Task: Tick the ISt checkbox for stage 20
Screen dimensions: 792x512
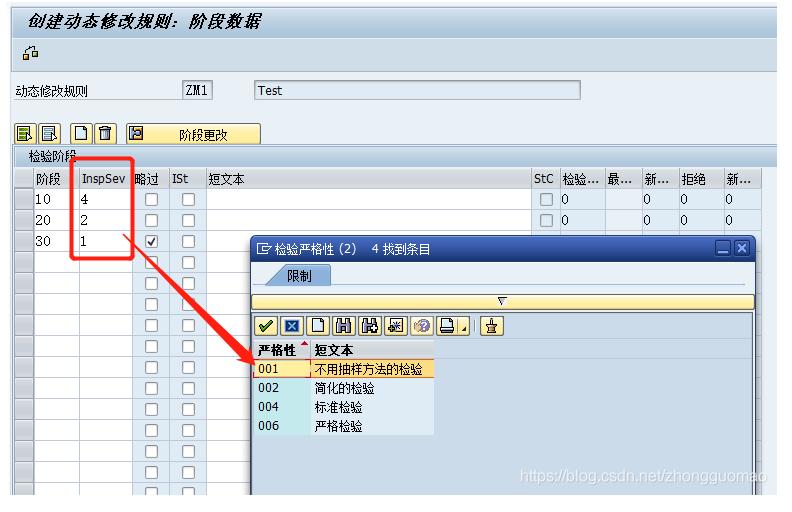Action: click(x=188, y=220)
